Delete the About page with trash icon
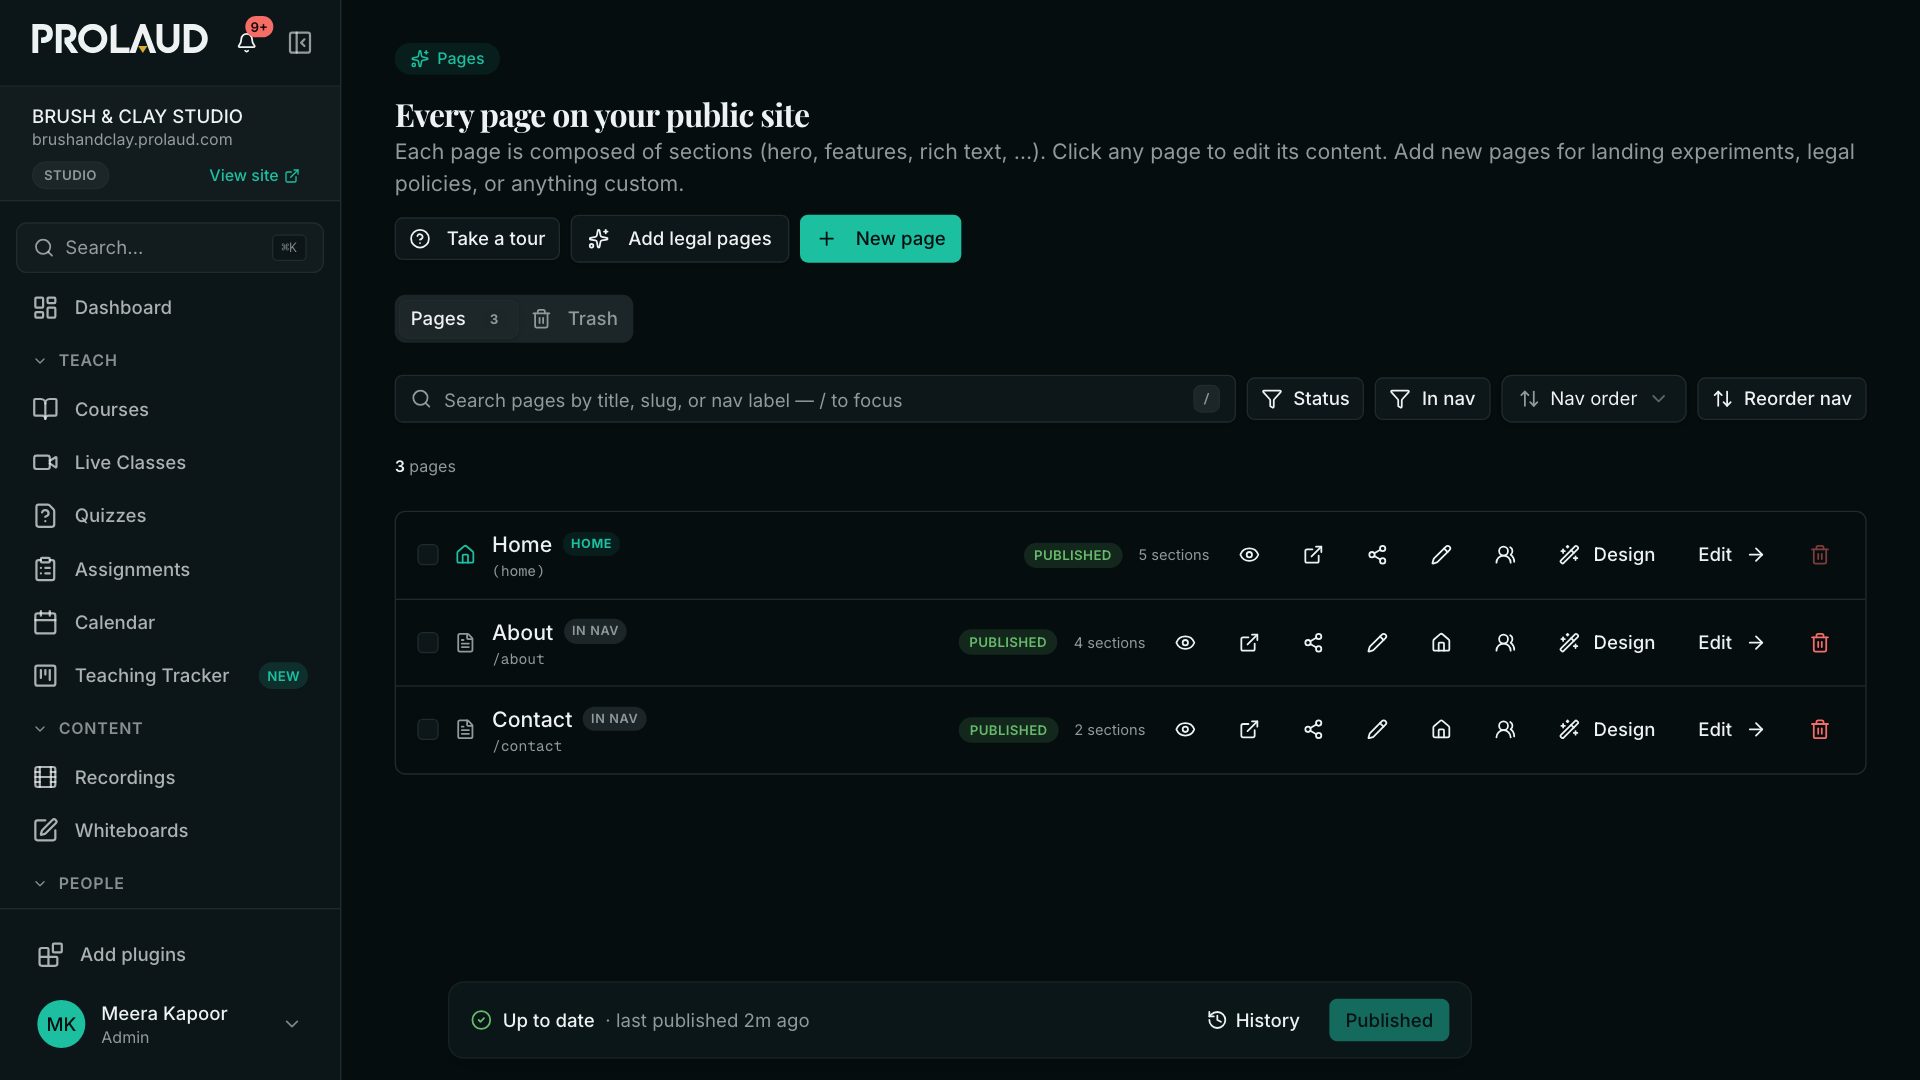This screenshot has width=1920, height=1080. click(x=1820, y=642)
